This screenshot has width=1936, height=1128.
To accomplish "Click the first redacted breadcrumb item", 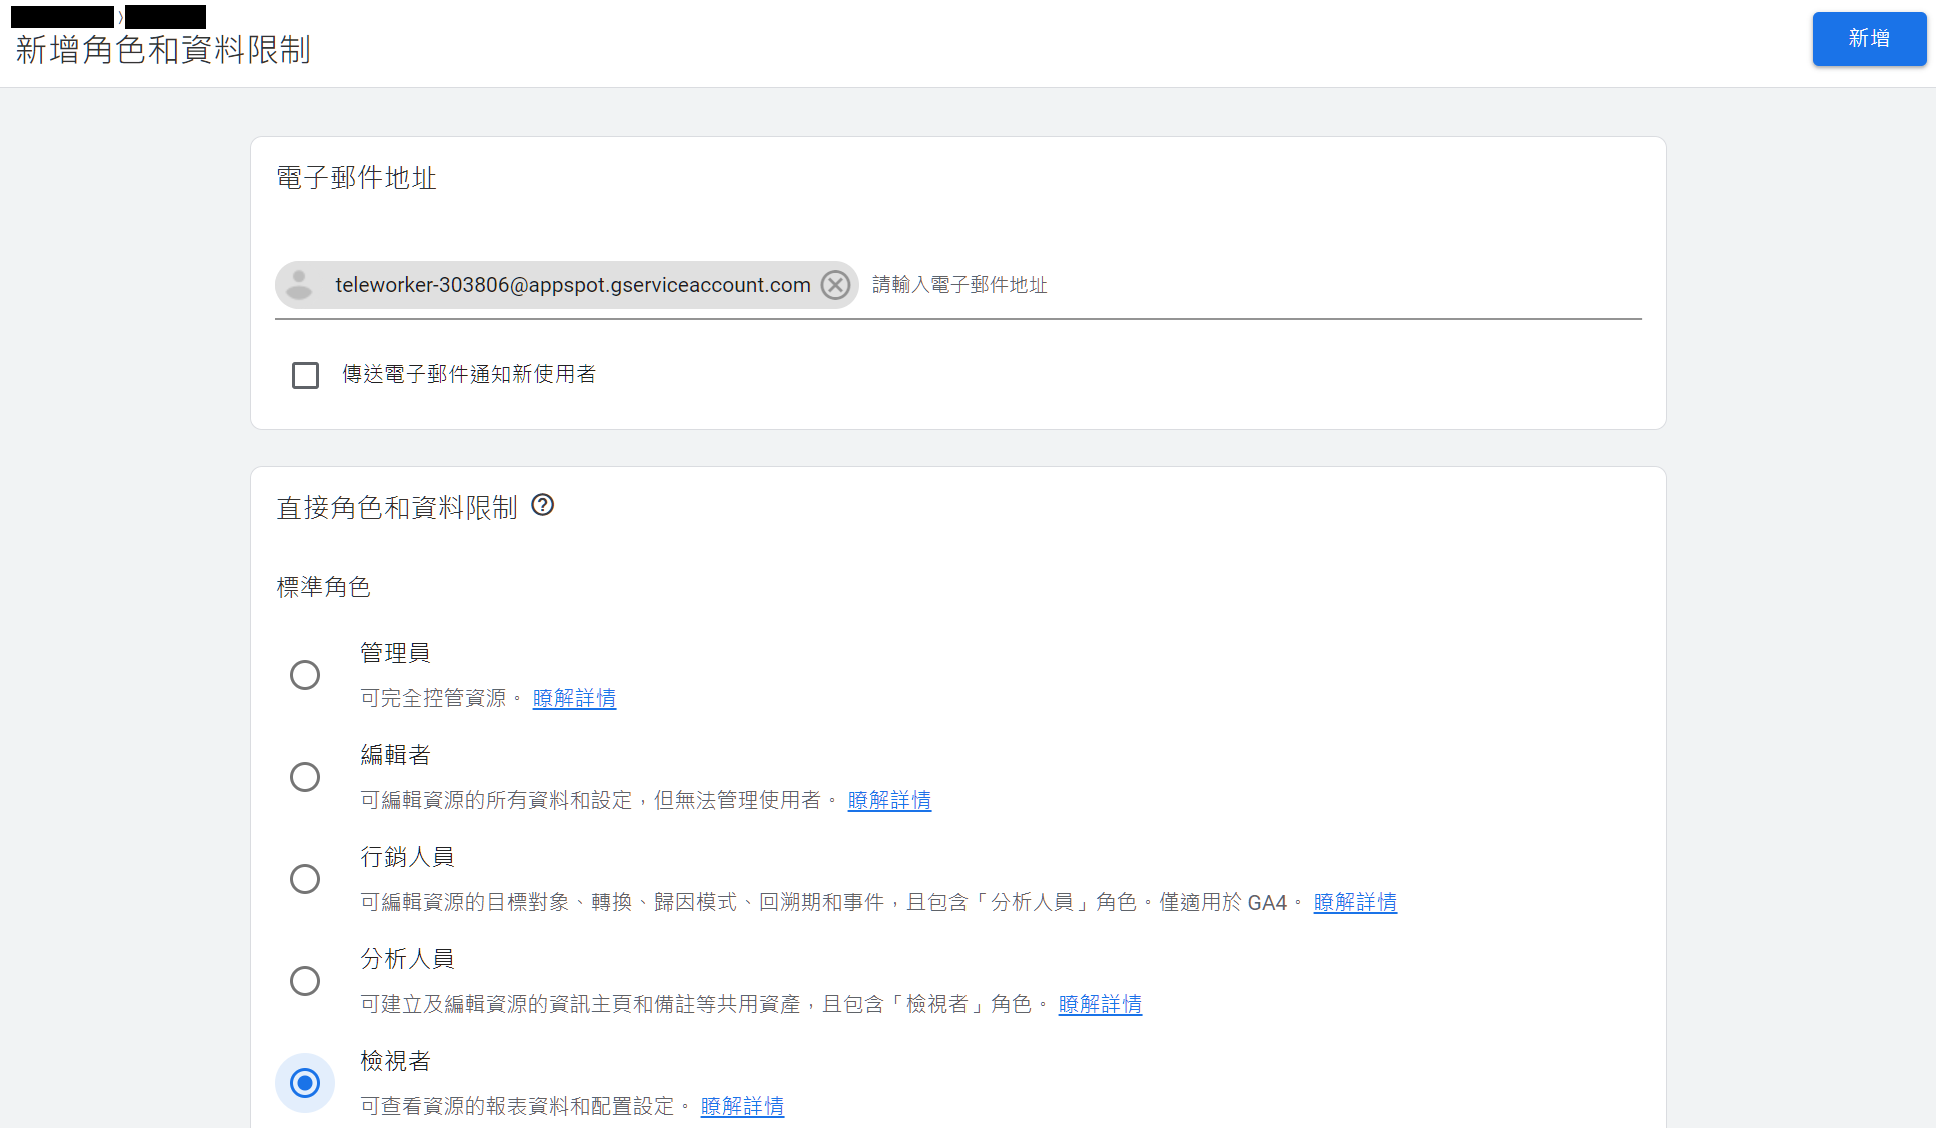I will [x=62, y=16].
